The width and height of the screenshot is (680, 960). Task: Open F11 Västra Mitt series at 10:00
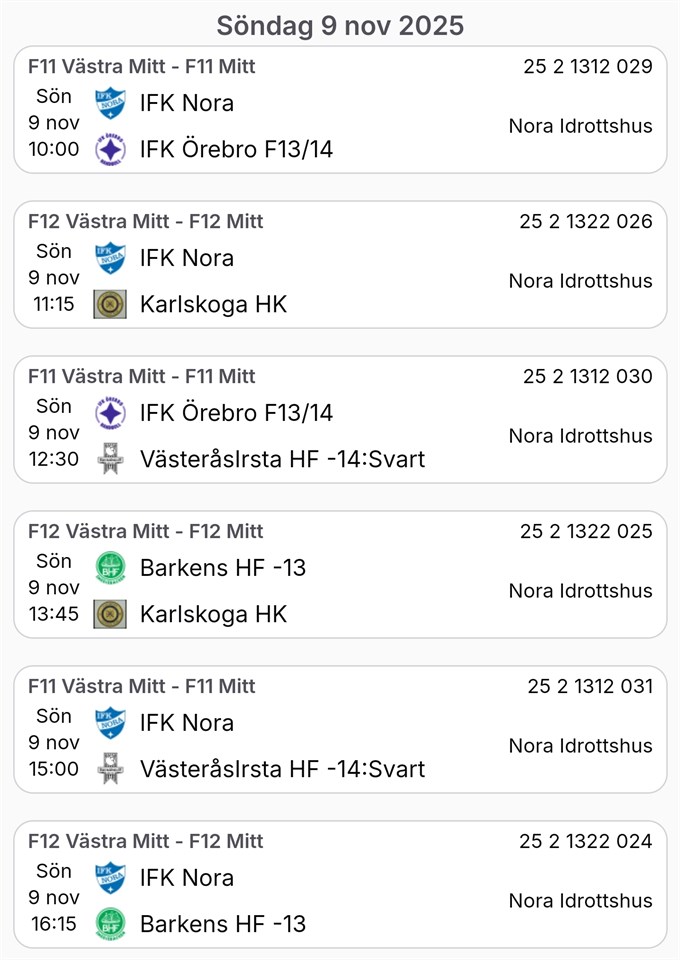(x=141, y=67)
